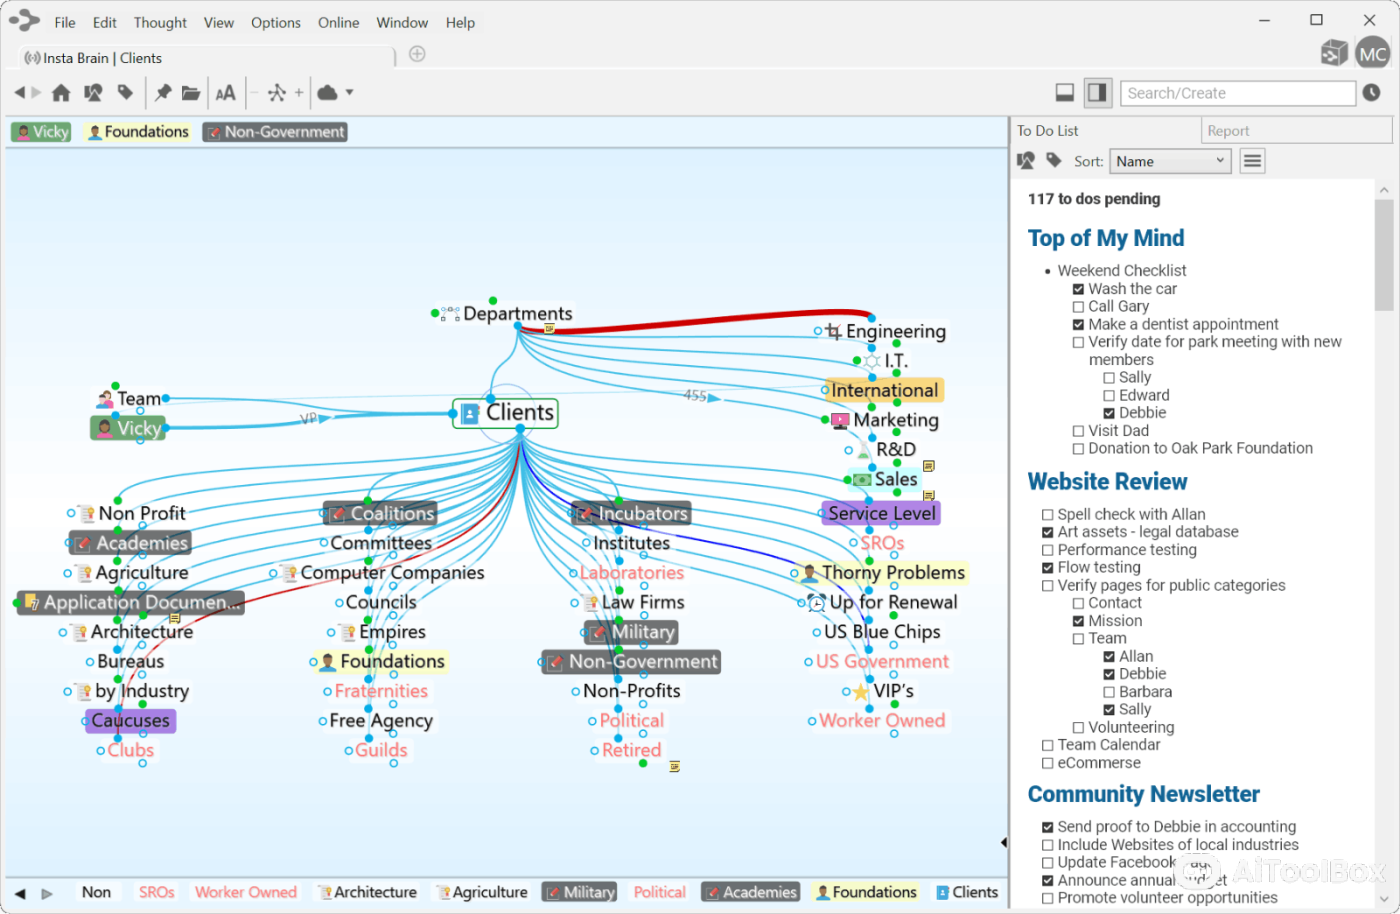Check the Call Gary checkbox
The image size is (1400, 914).
click(x=1078, y=307)
